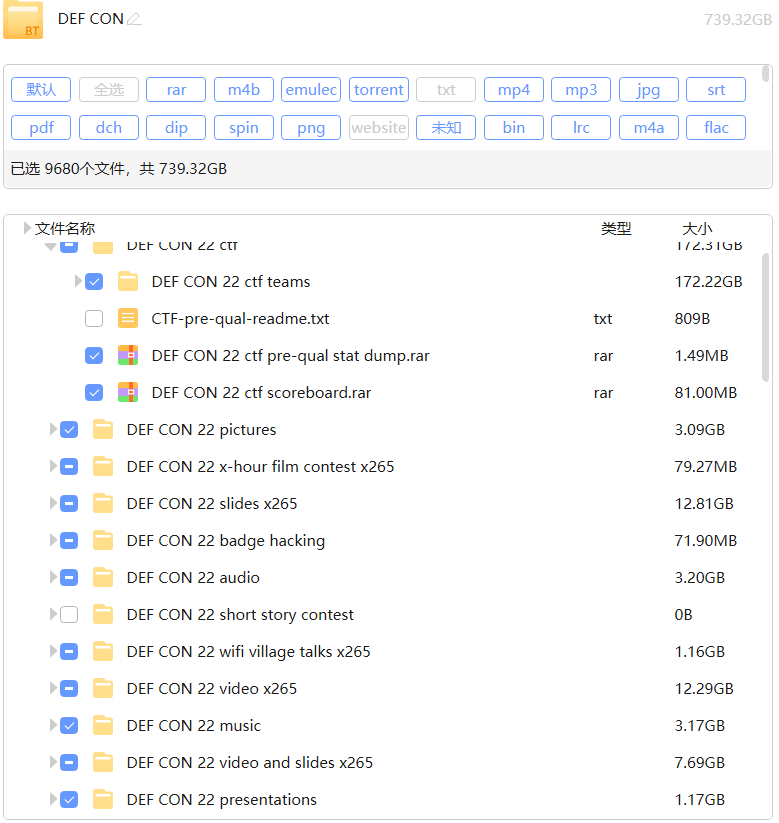This screenshot has height=823, width=779.
Task: Filter files by flac type
Action: tap(716, 128)
